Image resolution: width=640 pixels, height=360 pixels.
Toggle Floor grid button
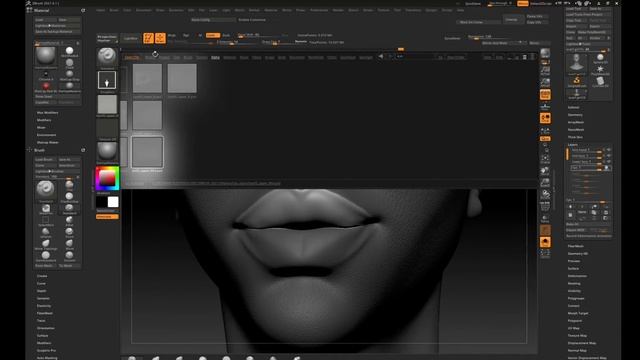point(545,107)
